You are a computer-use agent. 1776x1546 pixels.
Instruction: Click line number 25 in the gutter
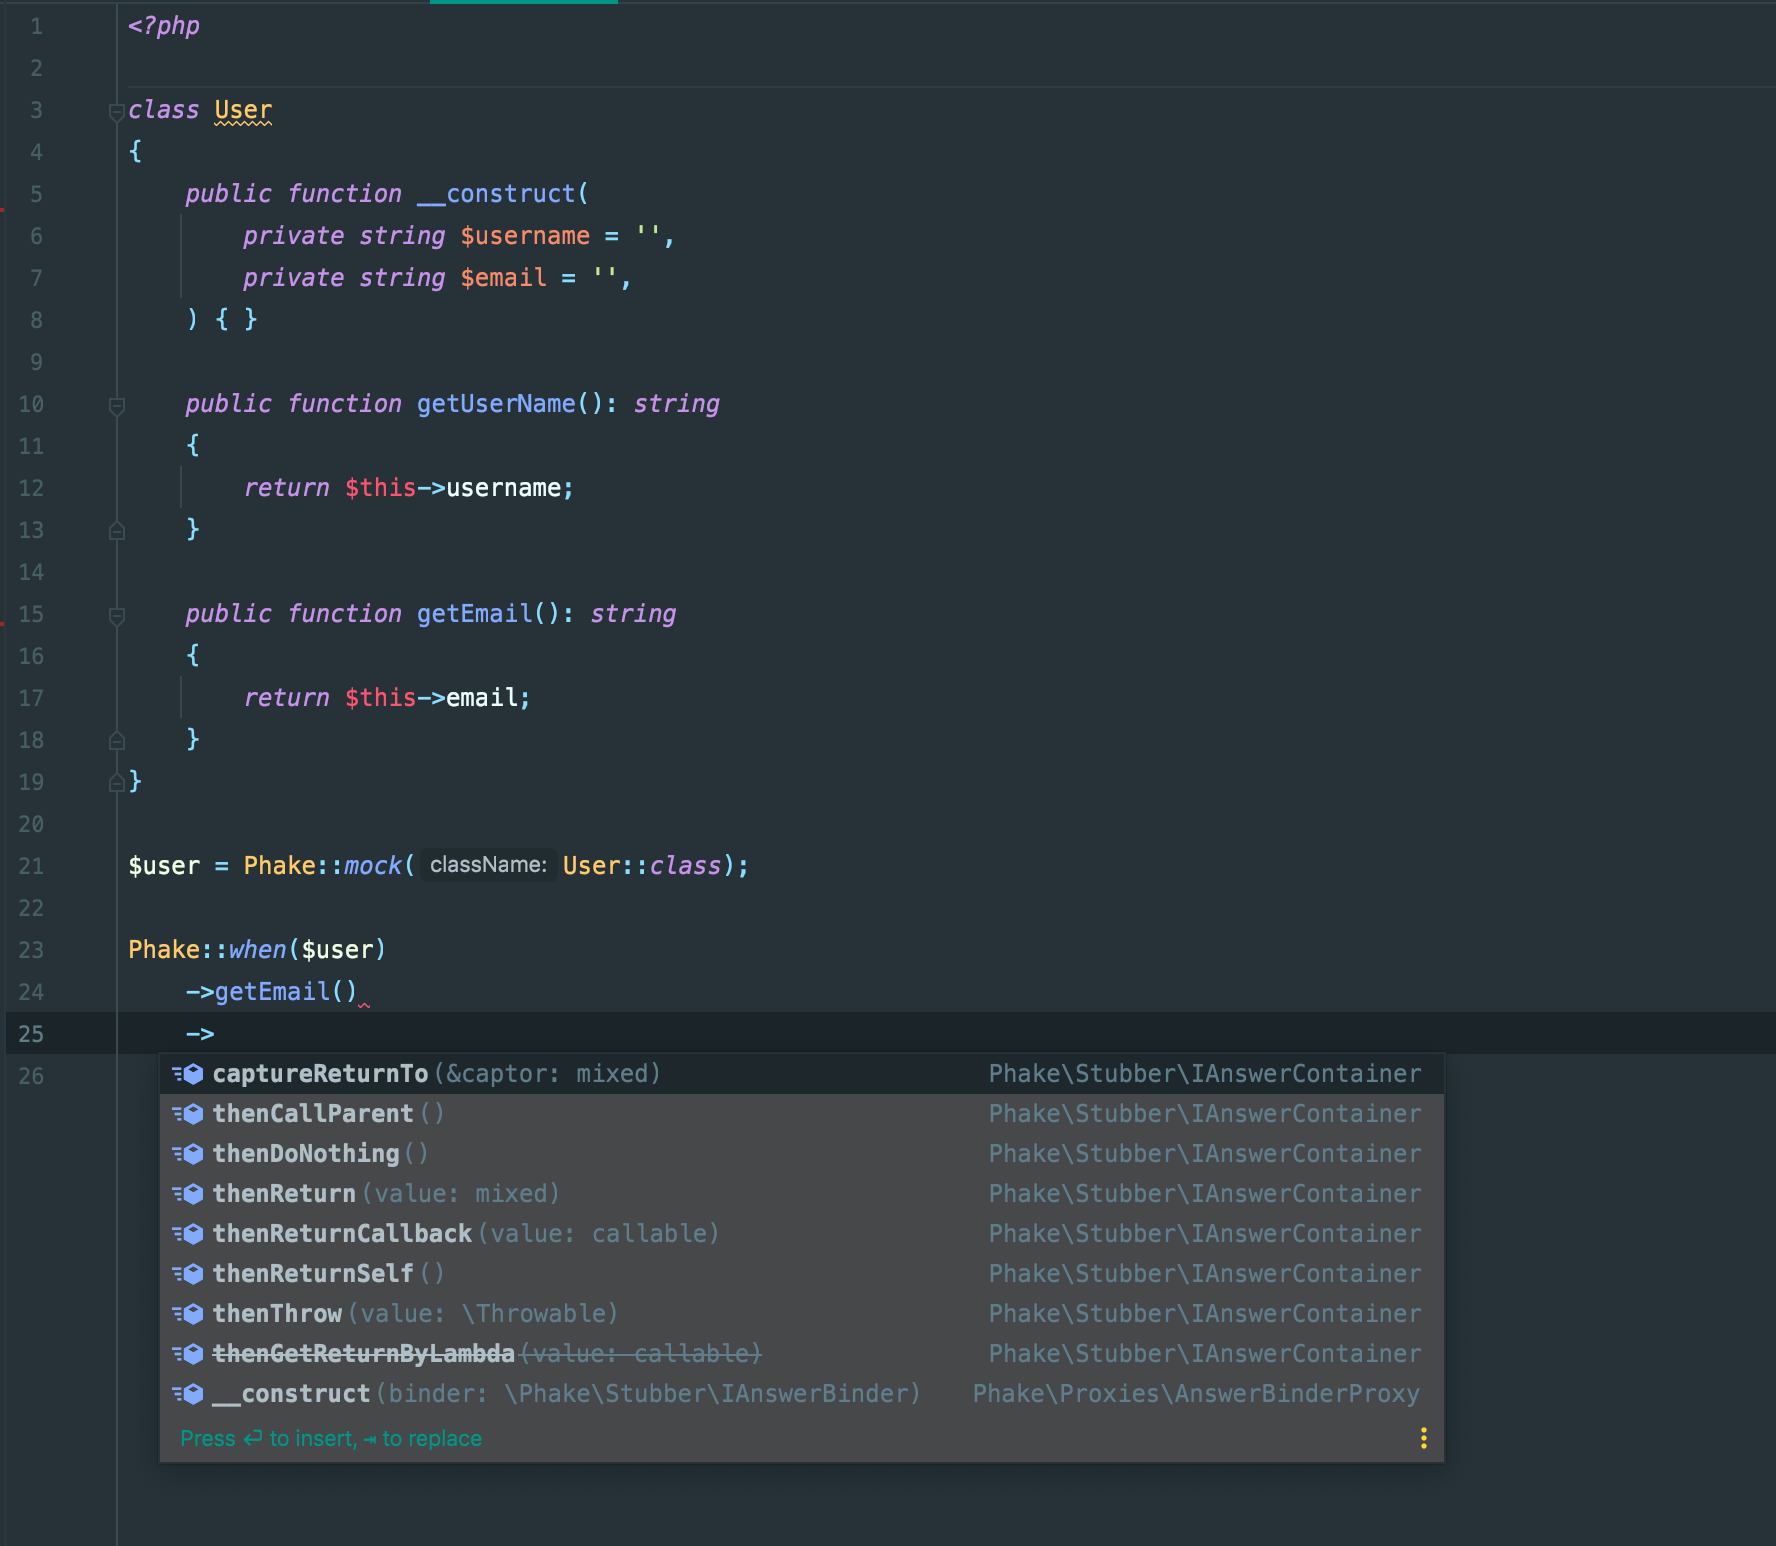(31, 1033)
